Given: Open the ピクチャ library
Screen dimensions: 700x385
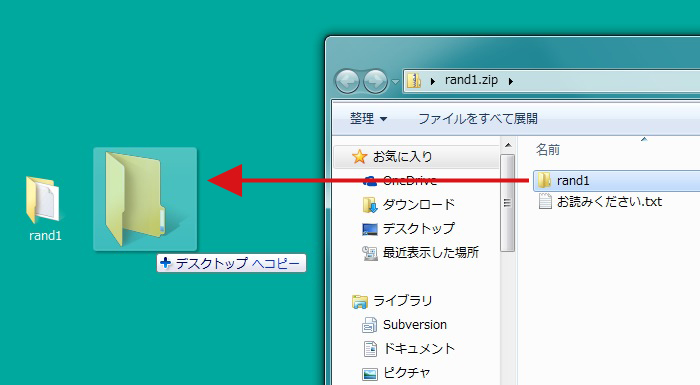Looking at the screenshot, I should (406, 373).
